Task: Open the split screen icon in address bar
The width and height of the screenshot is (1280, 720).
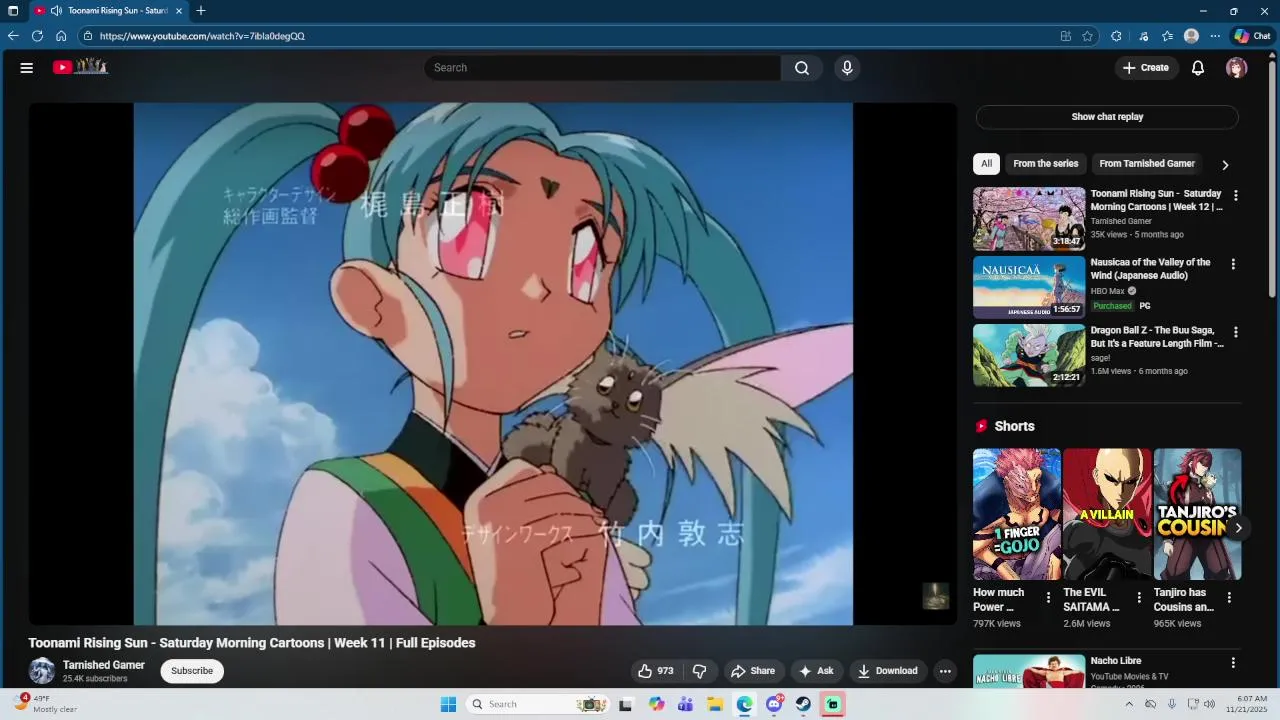Action: point(1066,36)
